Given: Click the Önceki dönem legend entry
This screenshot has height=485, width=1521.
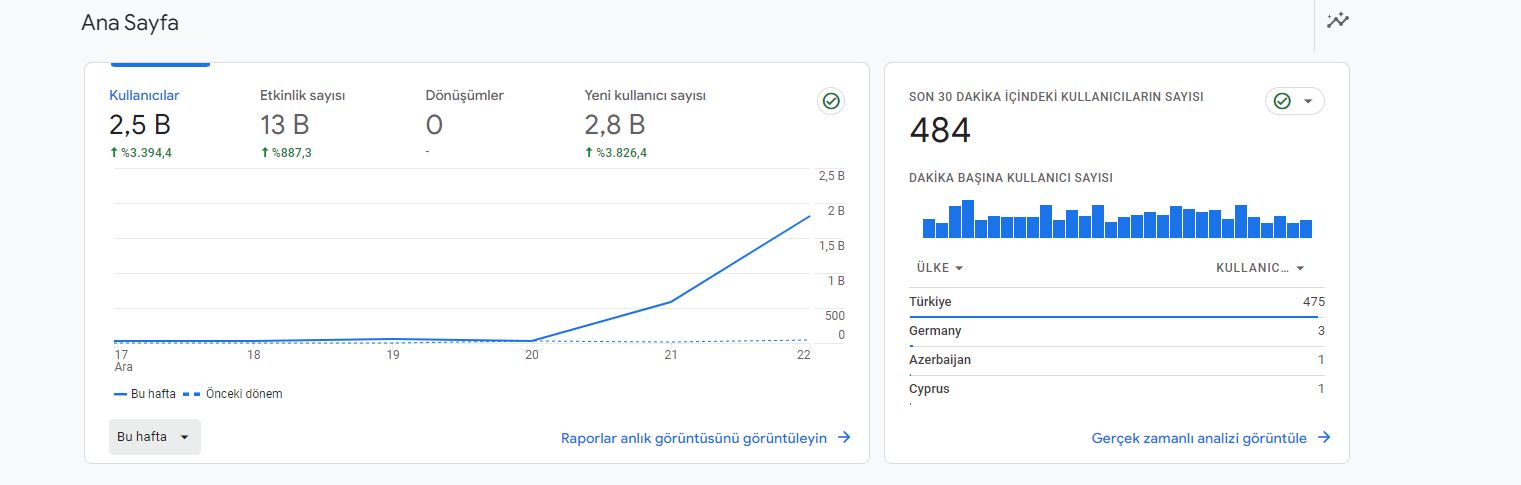Looking at the screenshot, I should click(233, 394).
